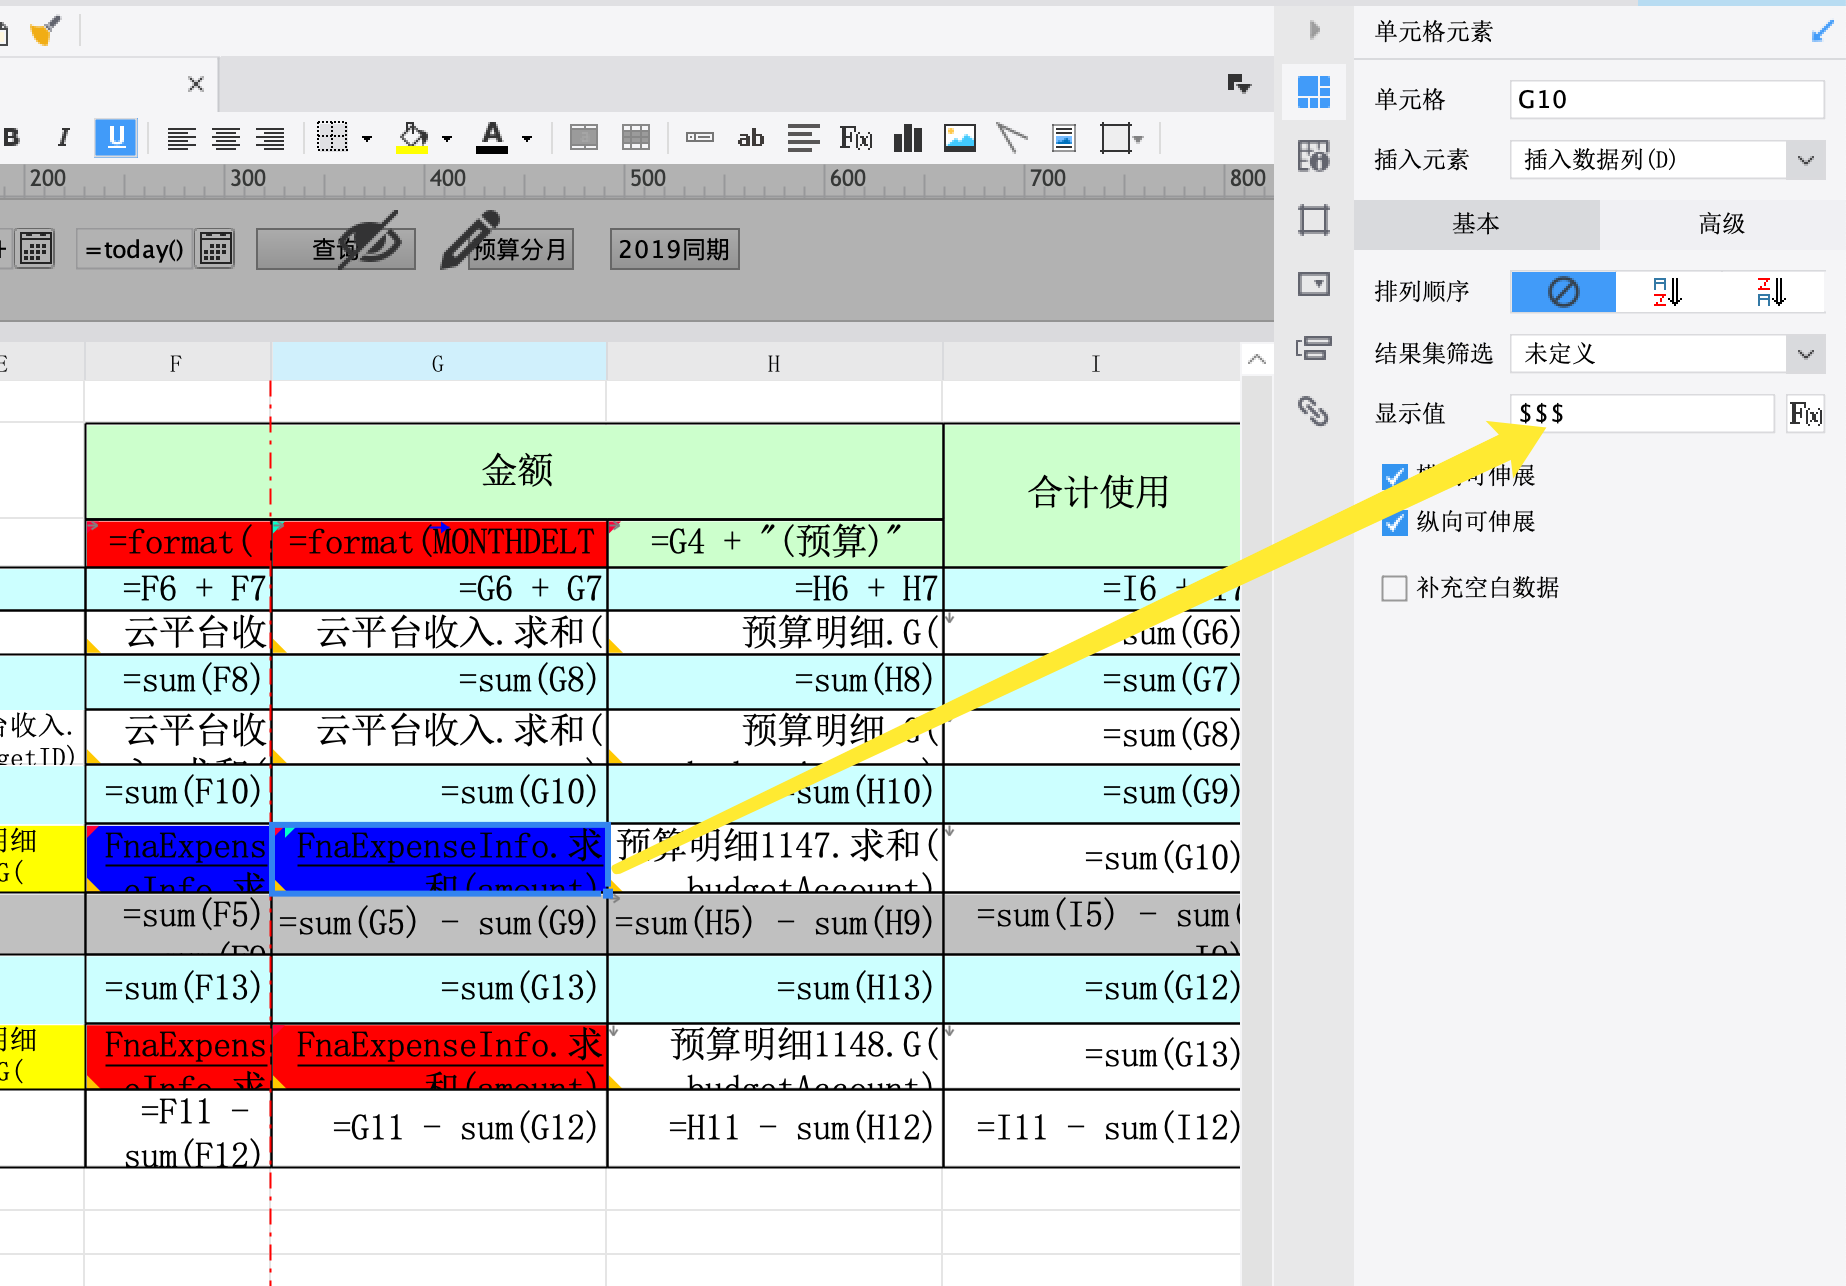Click the merge cells icon
Image resolution: width=1846 pixels, height=1286 pixels.
tap(584, 137)
